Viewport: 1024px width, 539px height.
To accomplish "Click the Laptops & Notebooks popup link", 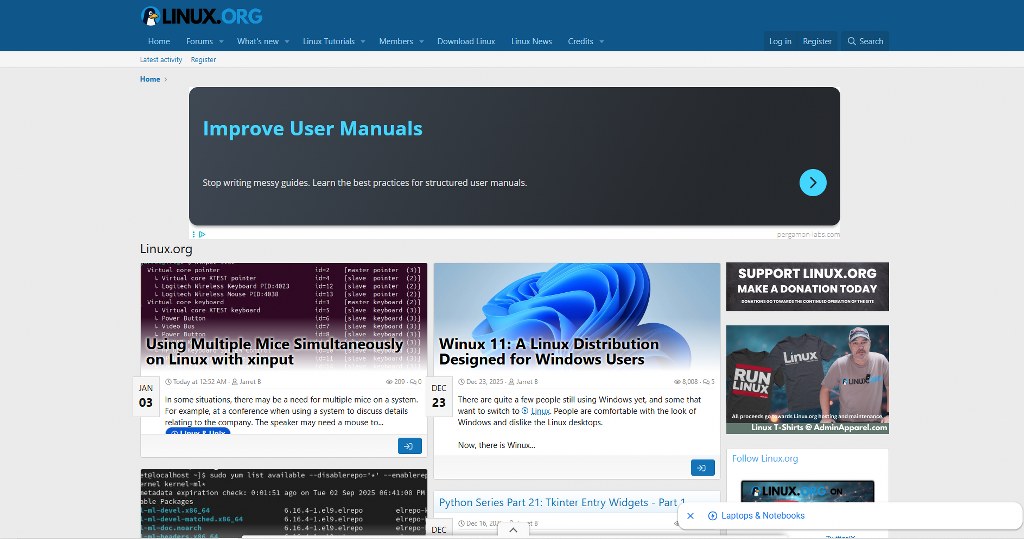I will pyautogui.click(x=762, y=515).
